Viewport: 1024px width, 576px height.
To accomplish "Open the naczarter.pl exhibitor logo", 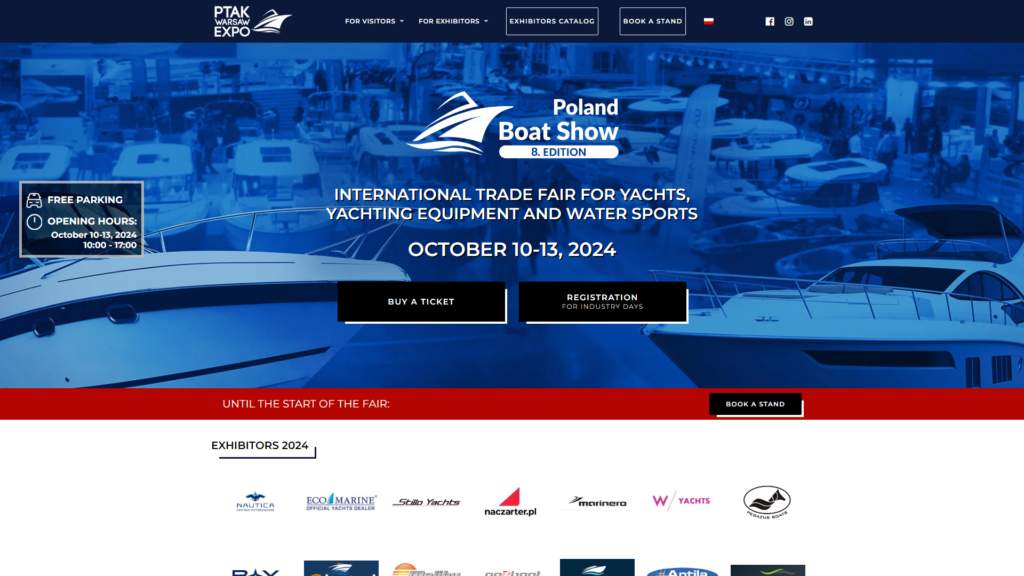I will (x=511, y=502).
